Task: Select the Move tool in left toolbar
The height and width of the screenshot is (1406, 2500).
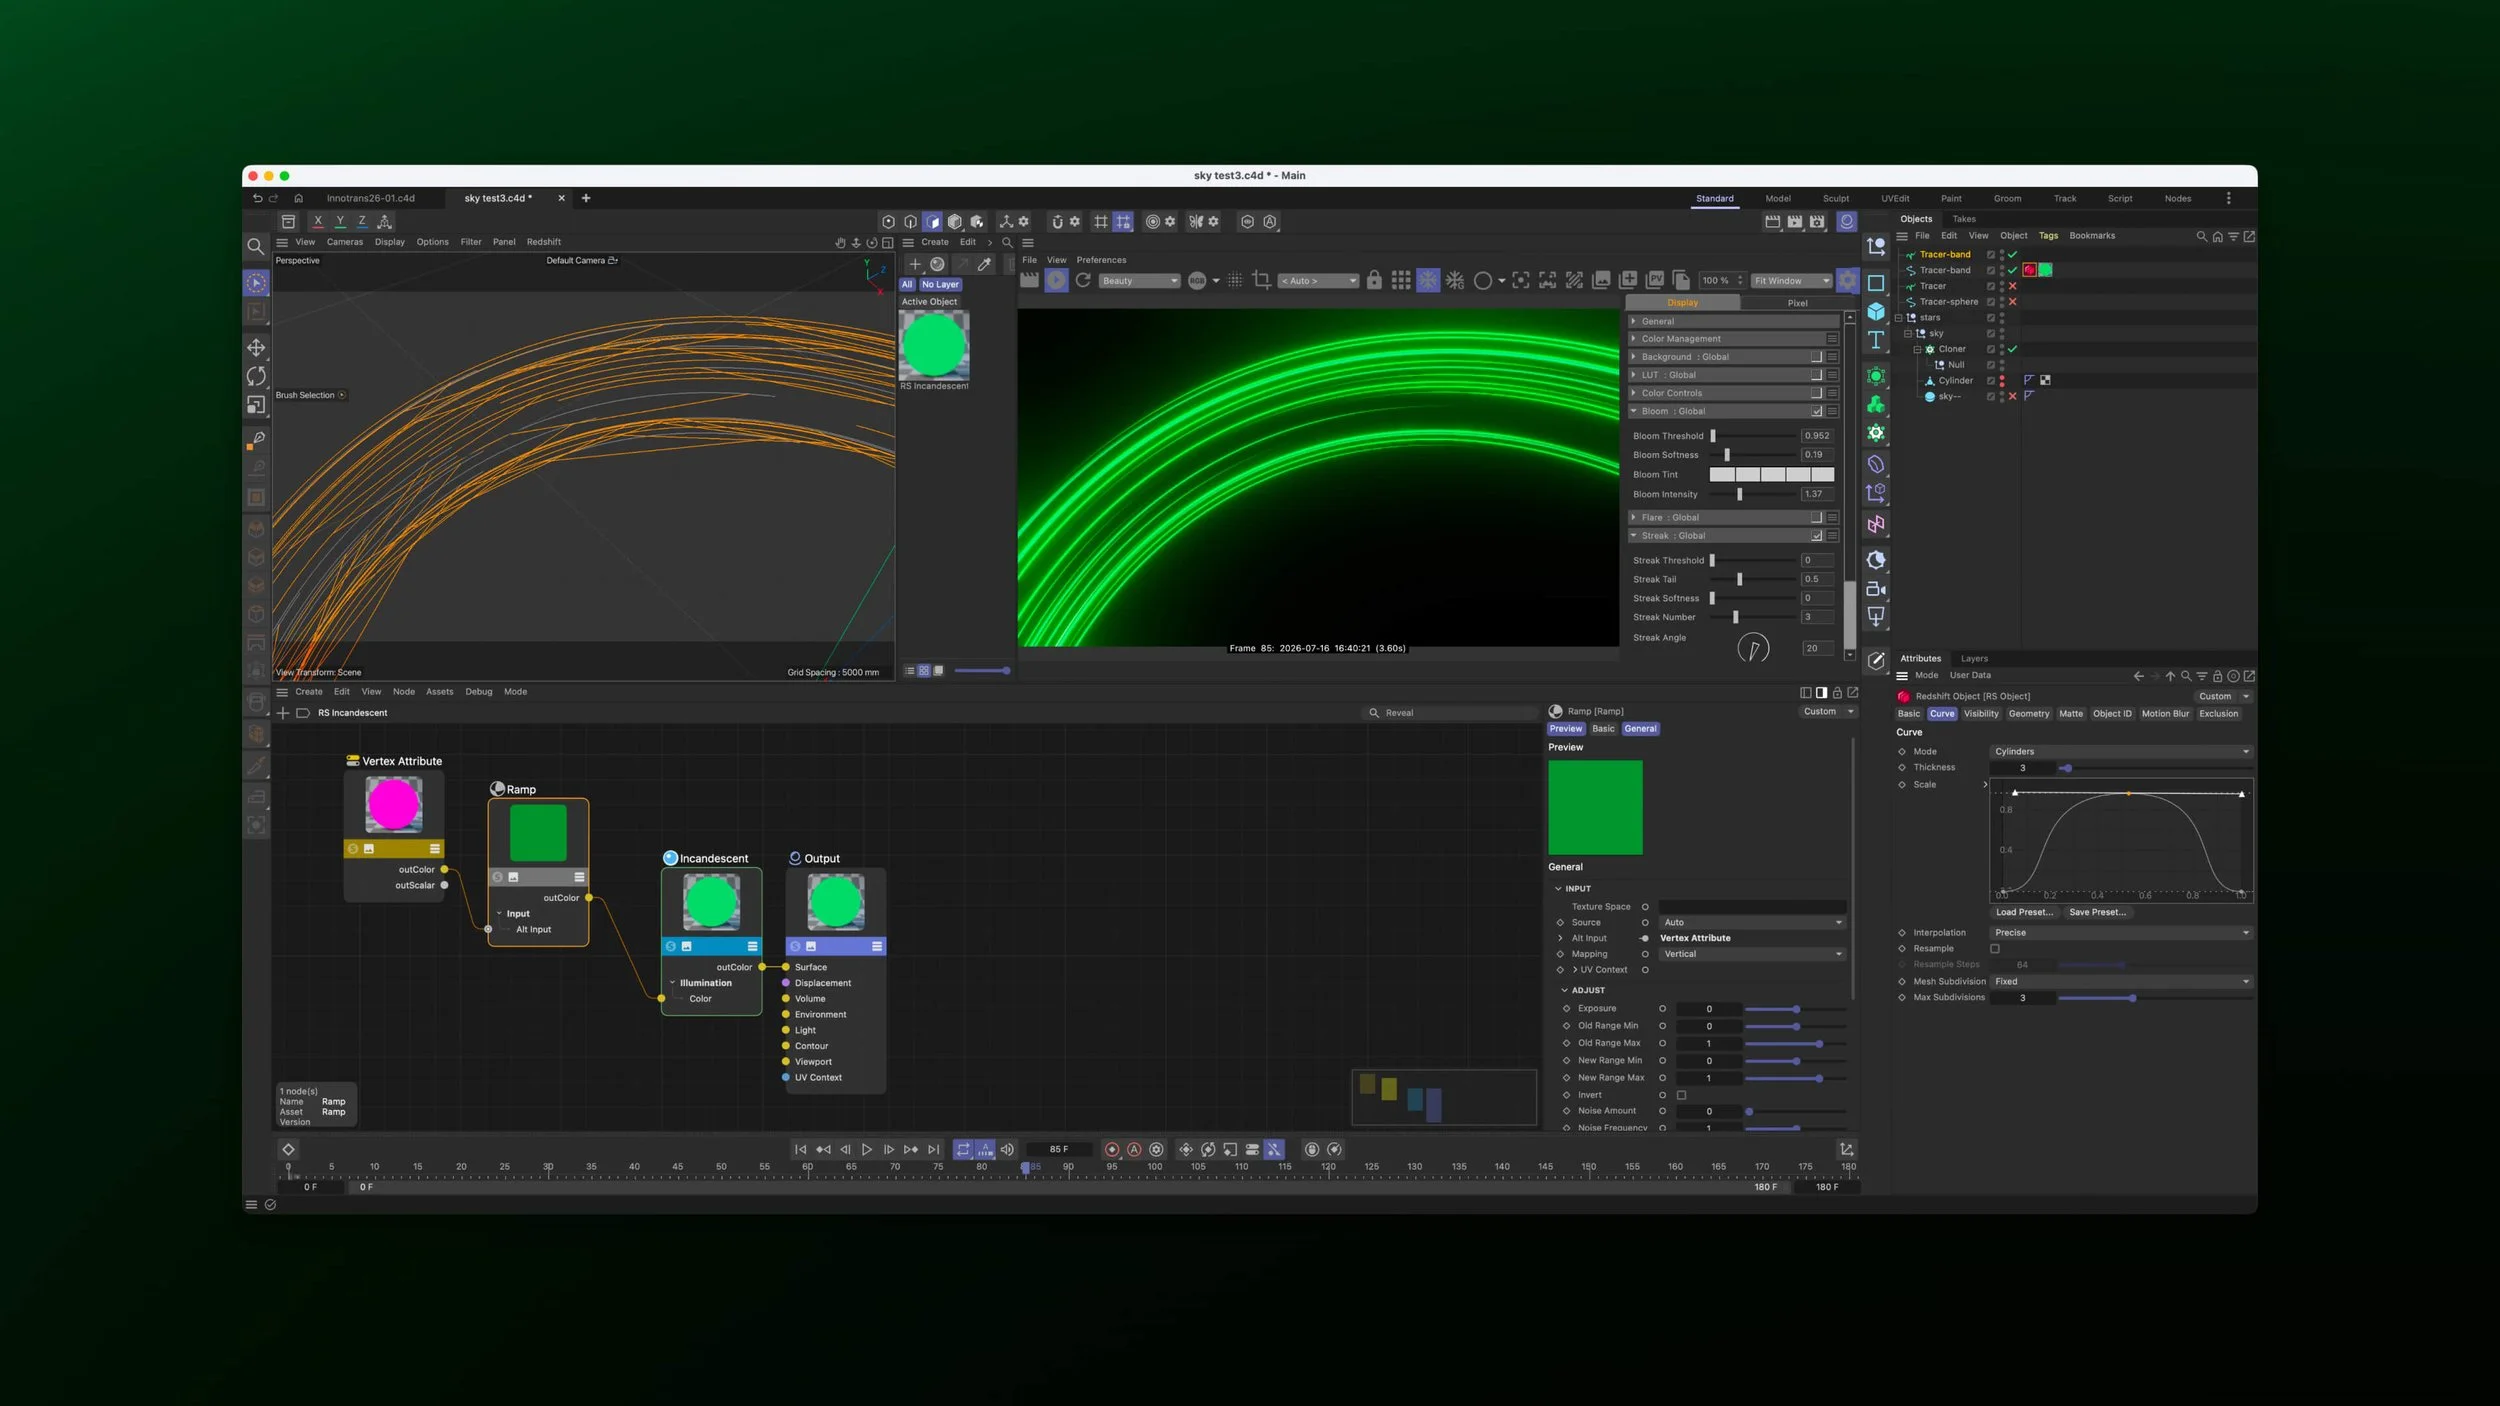Action: (x=256, y=347)
